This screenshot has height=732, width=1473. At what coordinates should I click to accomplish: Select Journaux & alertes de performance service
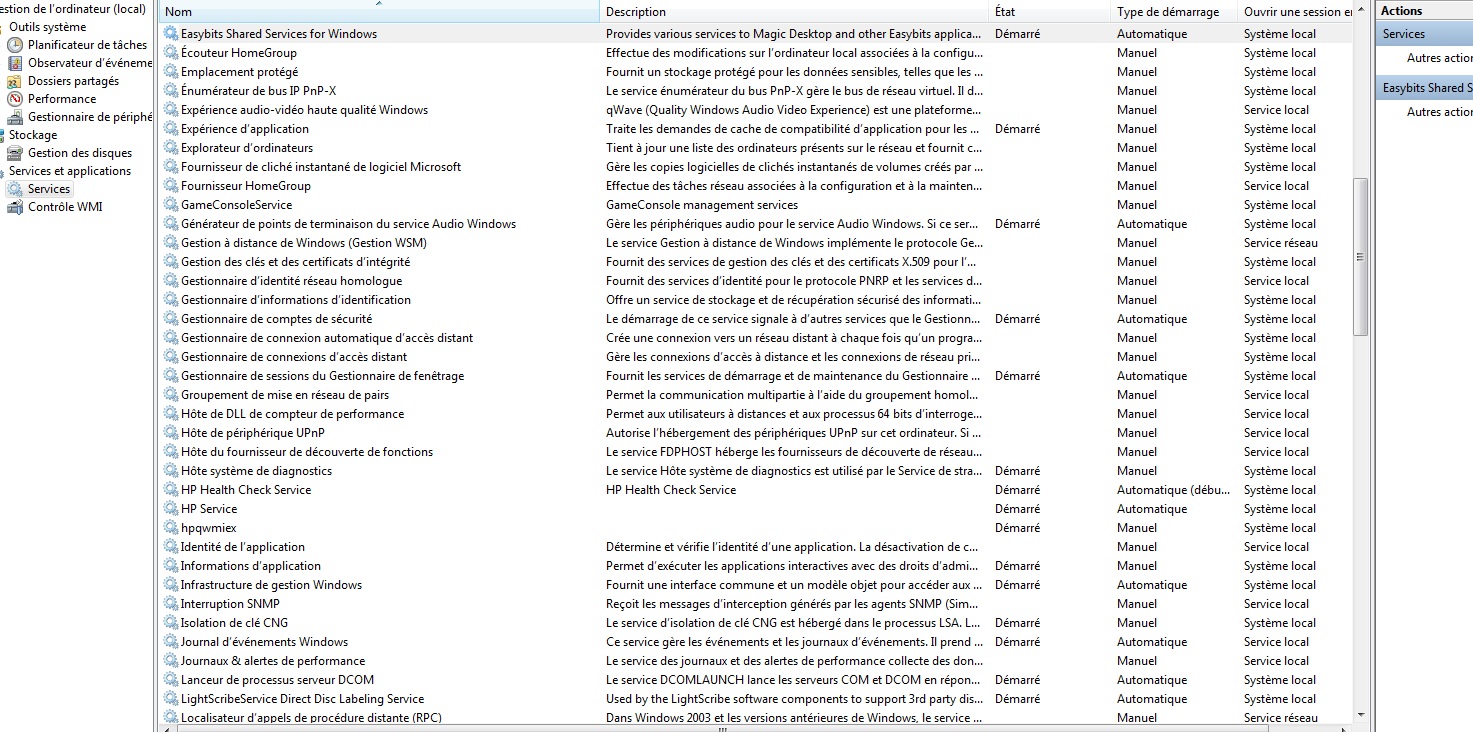point(273,661)
